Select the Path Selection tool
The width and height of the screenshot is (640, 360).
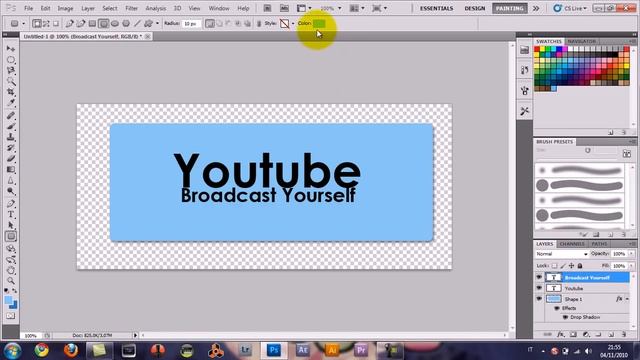(11, 225)
